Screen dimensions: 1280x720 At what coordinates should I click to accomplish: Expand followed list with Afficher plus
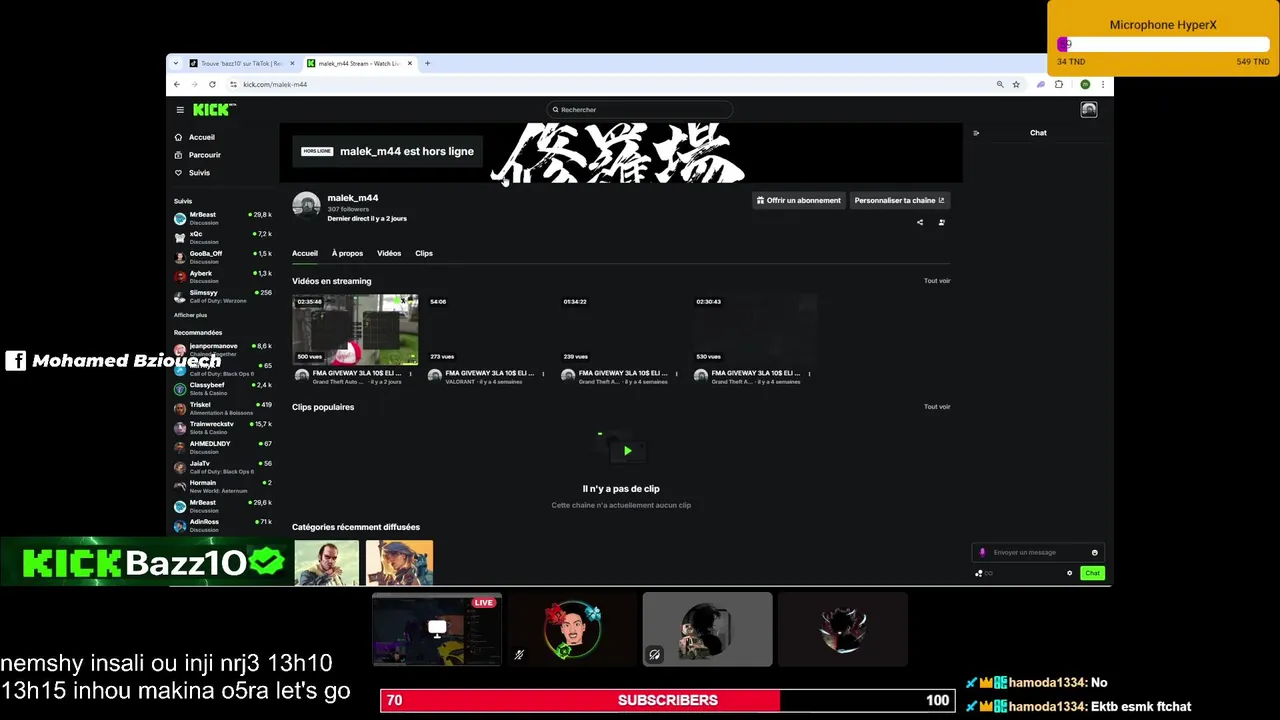point(190,315)
